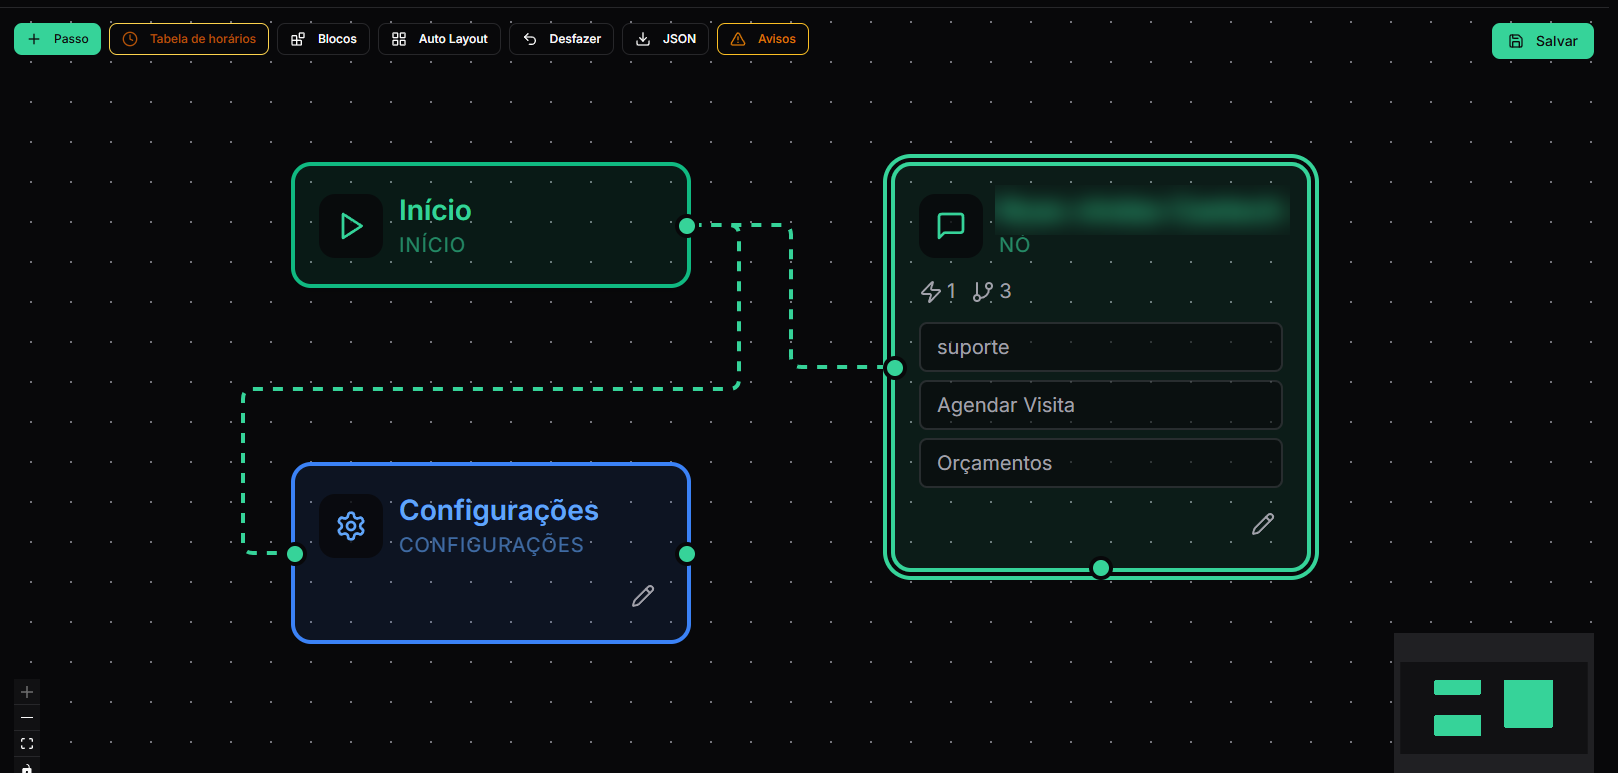Click the undo arrow icon in Desfazer

coord(530,39)
